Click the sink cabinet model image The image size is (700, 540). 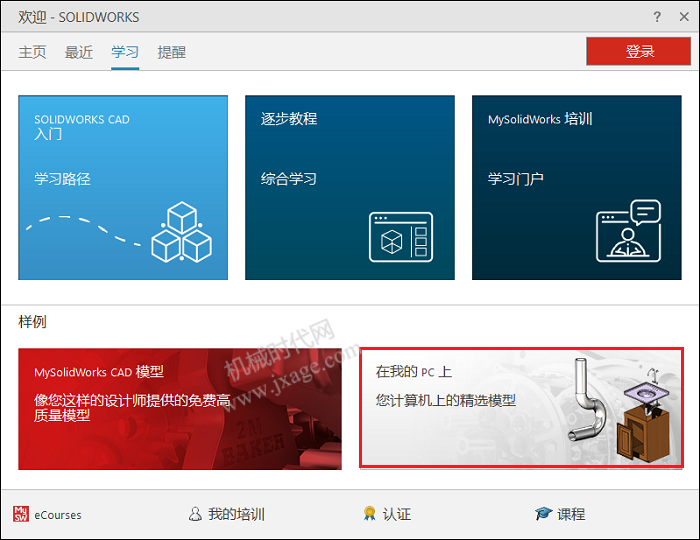643,417
